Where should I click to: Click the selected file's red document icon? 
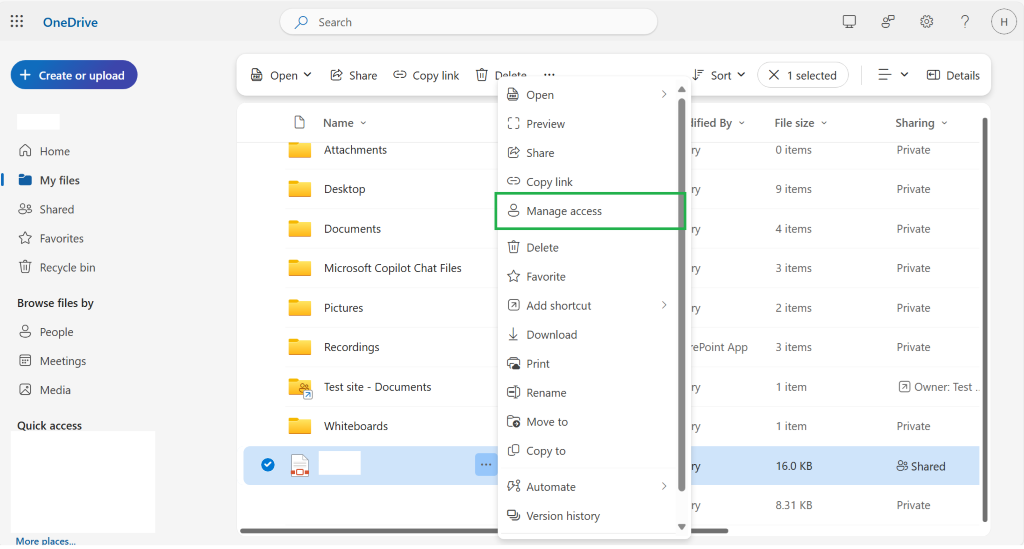(300, 465)
